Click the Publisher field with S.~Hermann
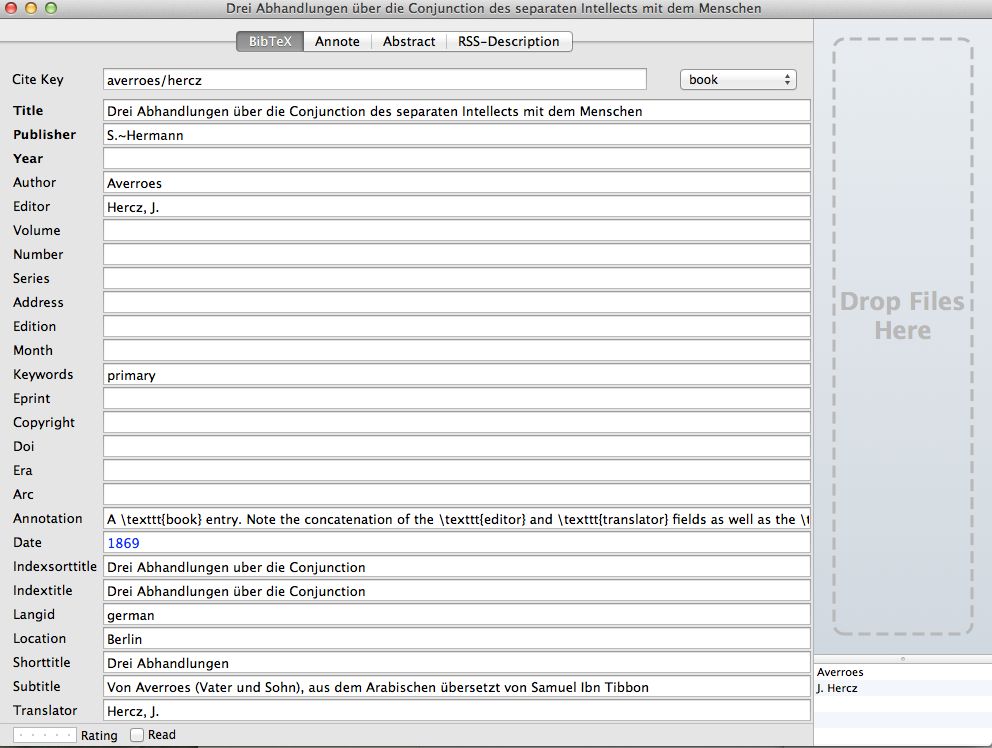992x748 pixels. [x=457, y=135]
